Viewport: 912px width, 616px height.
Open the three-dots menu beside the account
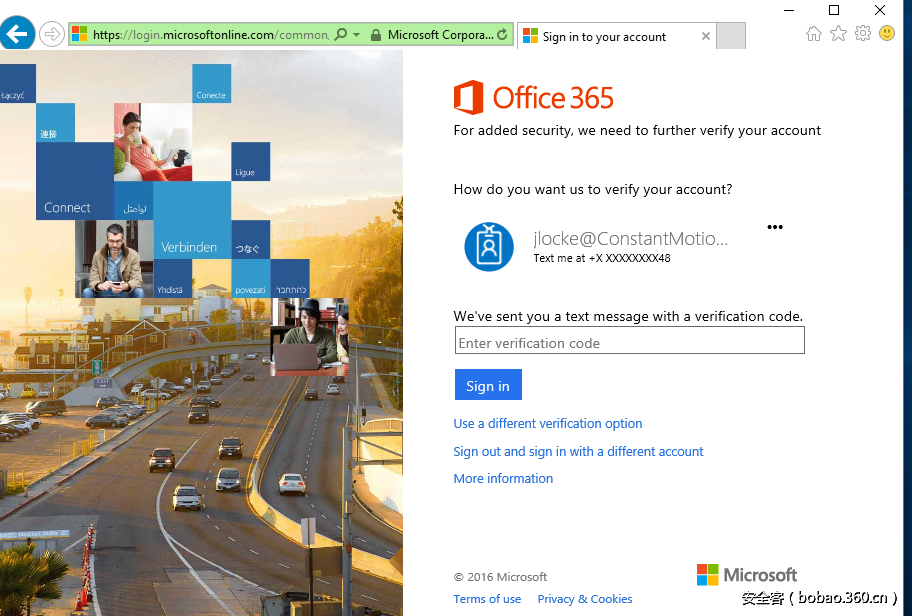click(775, 227)
